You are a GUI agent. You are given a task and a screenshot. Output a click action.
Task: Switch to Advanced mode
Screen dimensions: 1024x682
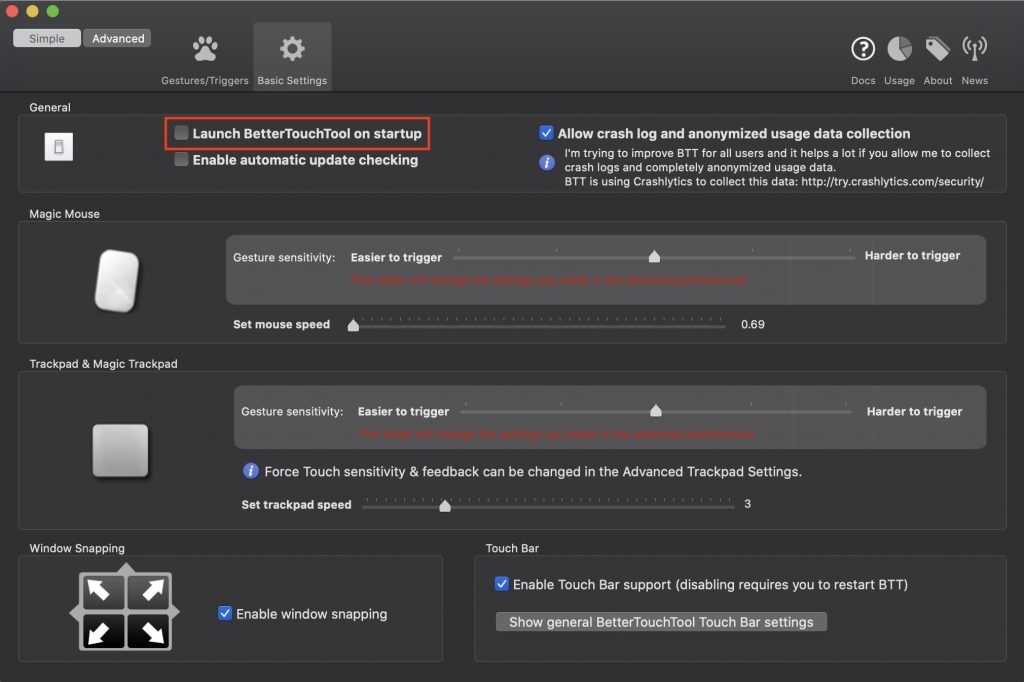118,39
